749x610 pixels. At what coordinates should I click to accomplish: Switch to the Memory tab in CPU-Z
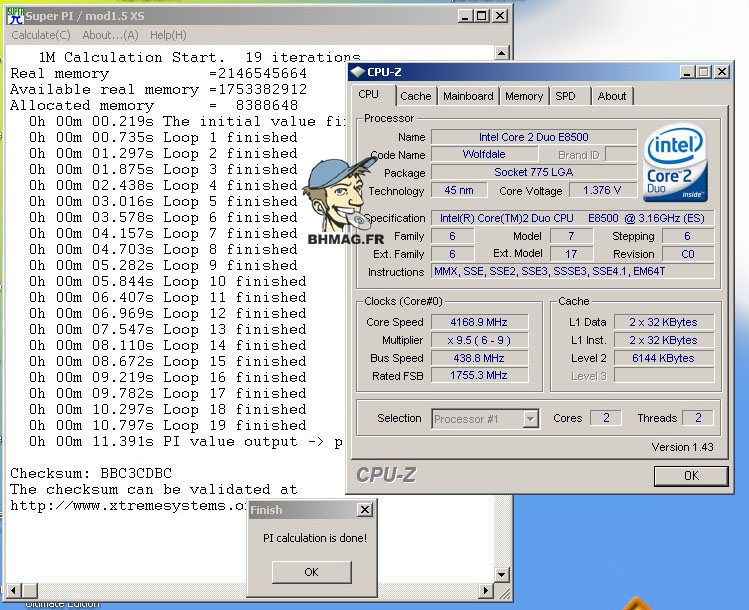tap(524, 96)
